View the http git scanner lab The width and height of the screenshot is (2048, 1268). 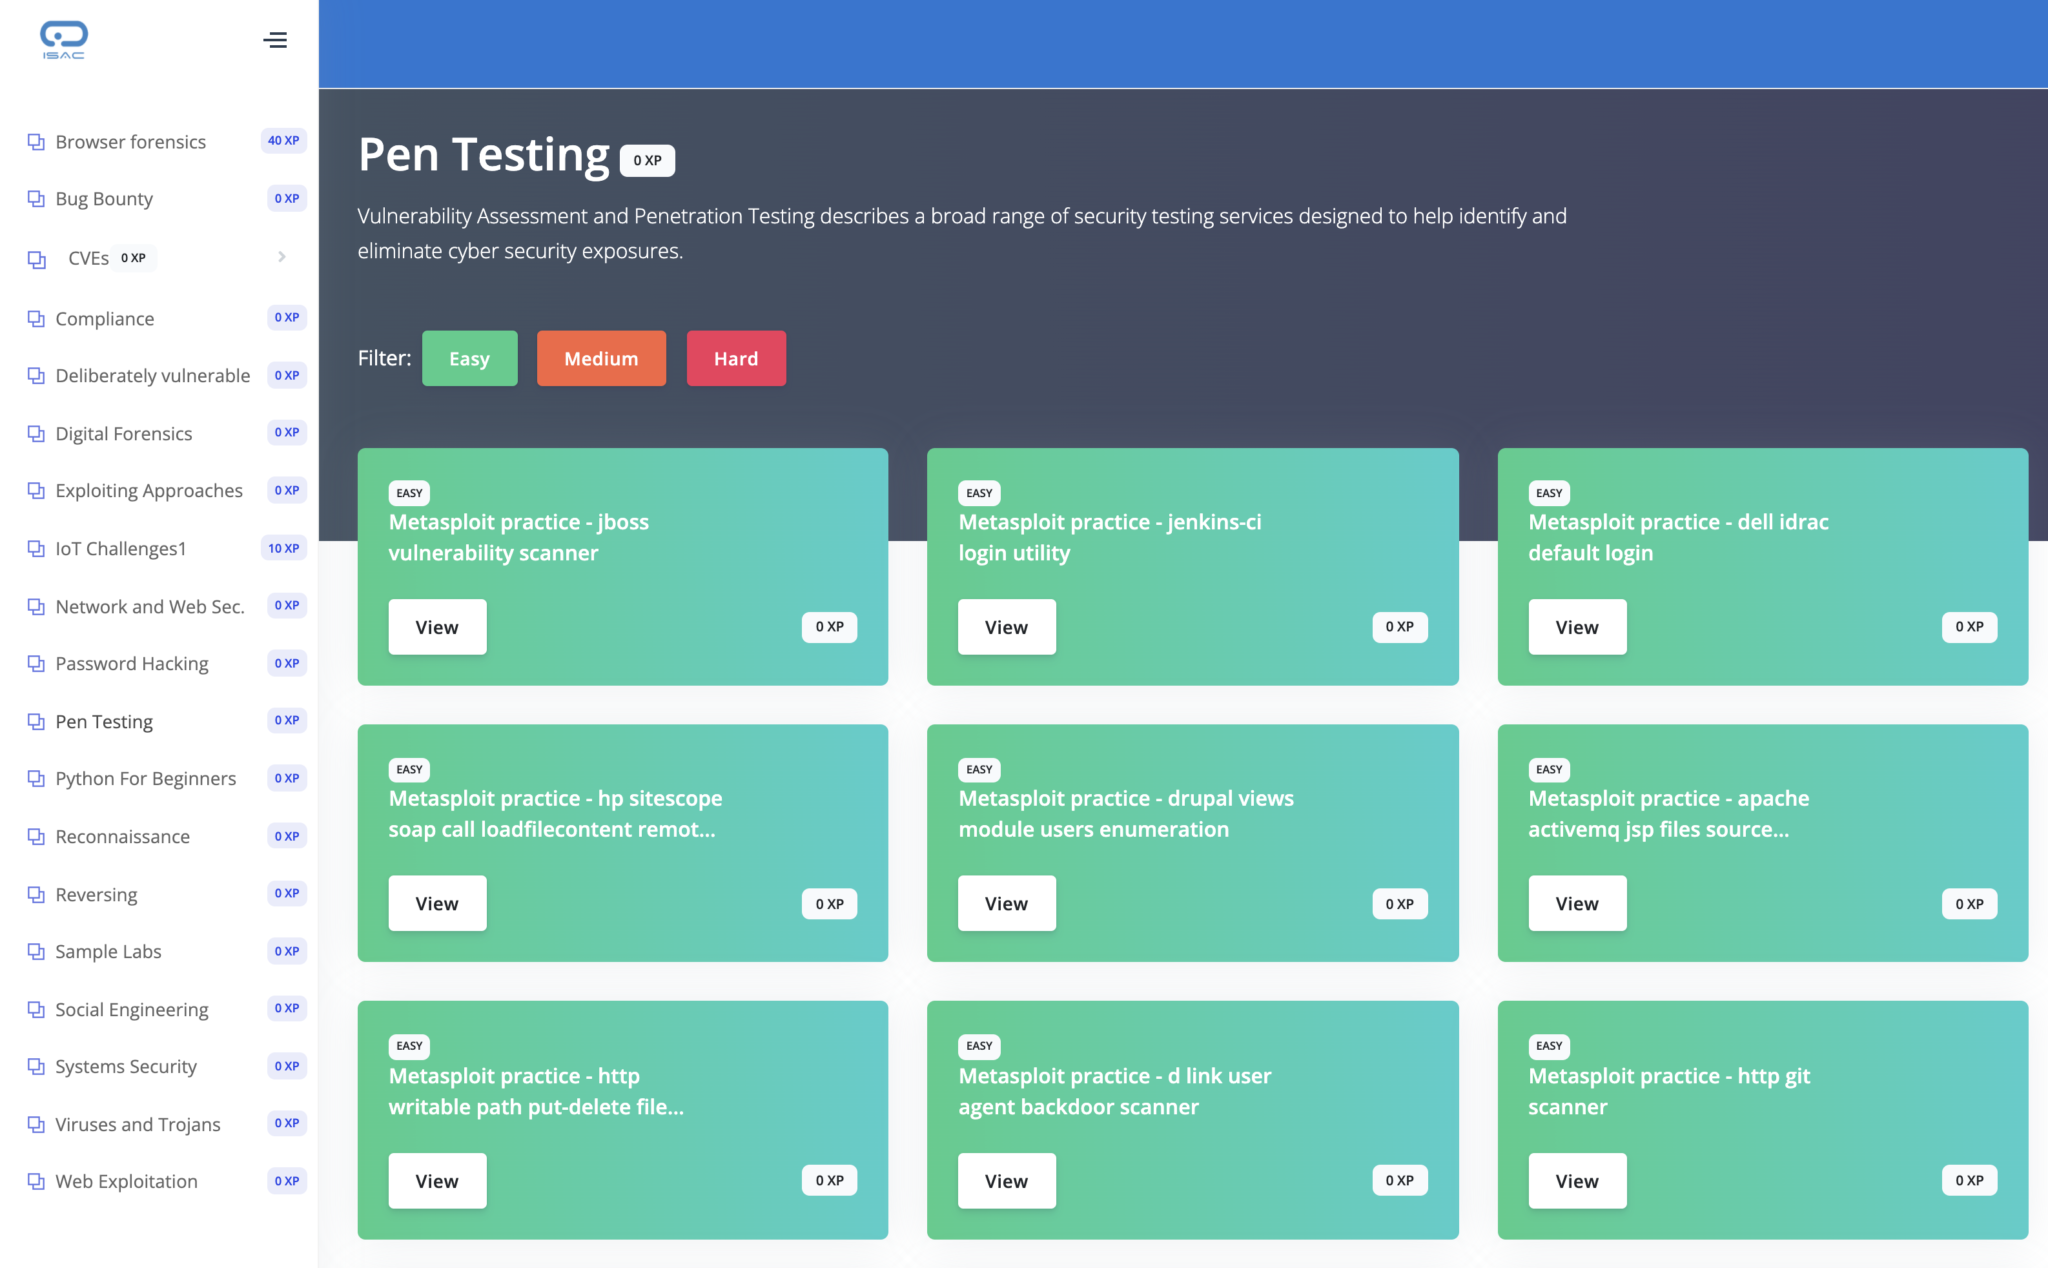[x=1576, y=1181]
